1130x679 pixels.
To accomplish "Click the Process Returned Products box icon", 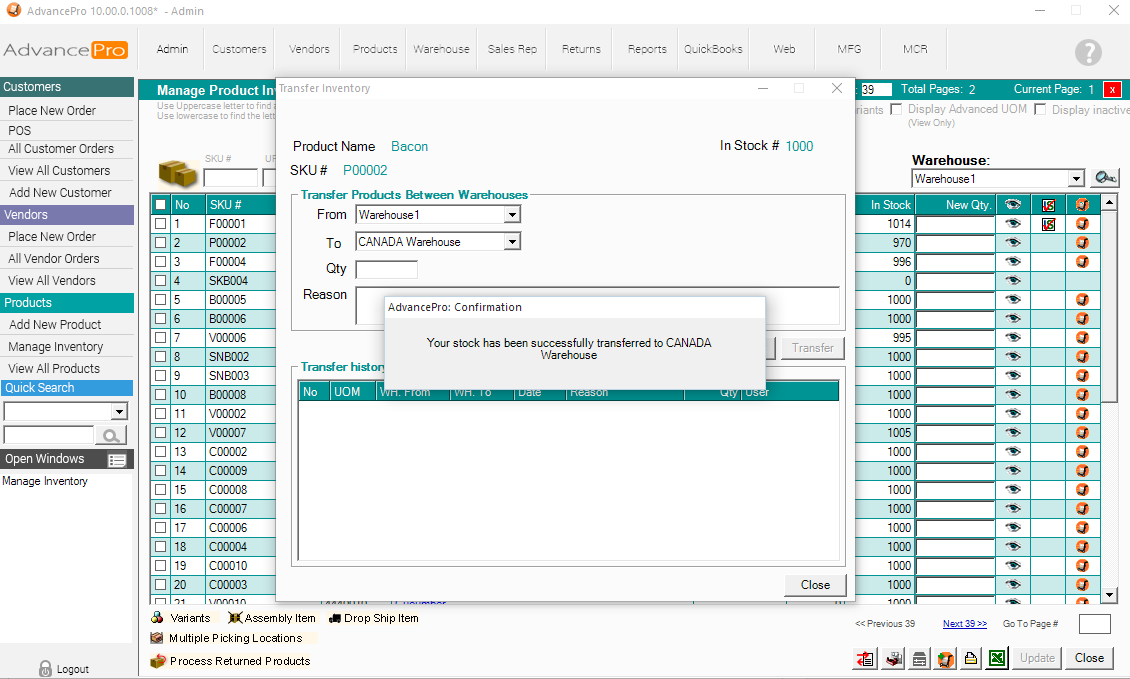I will click(x=157, y=661).
